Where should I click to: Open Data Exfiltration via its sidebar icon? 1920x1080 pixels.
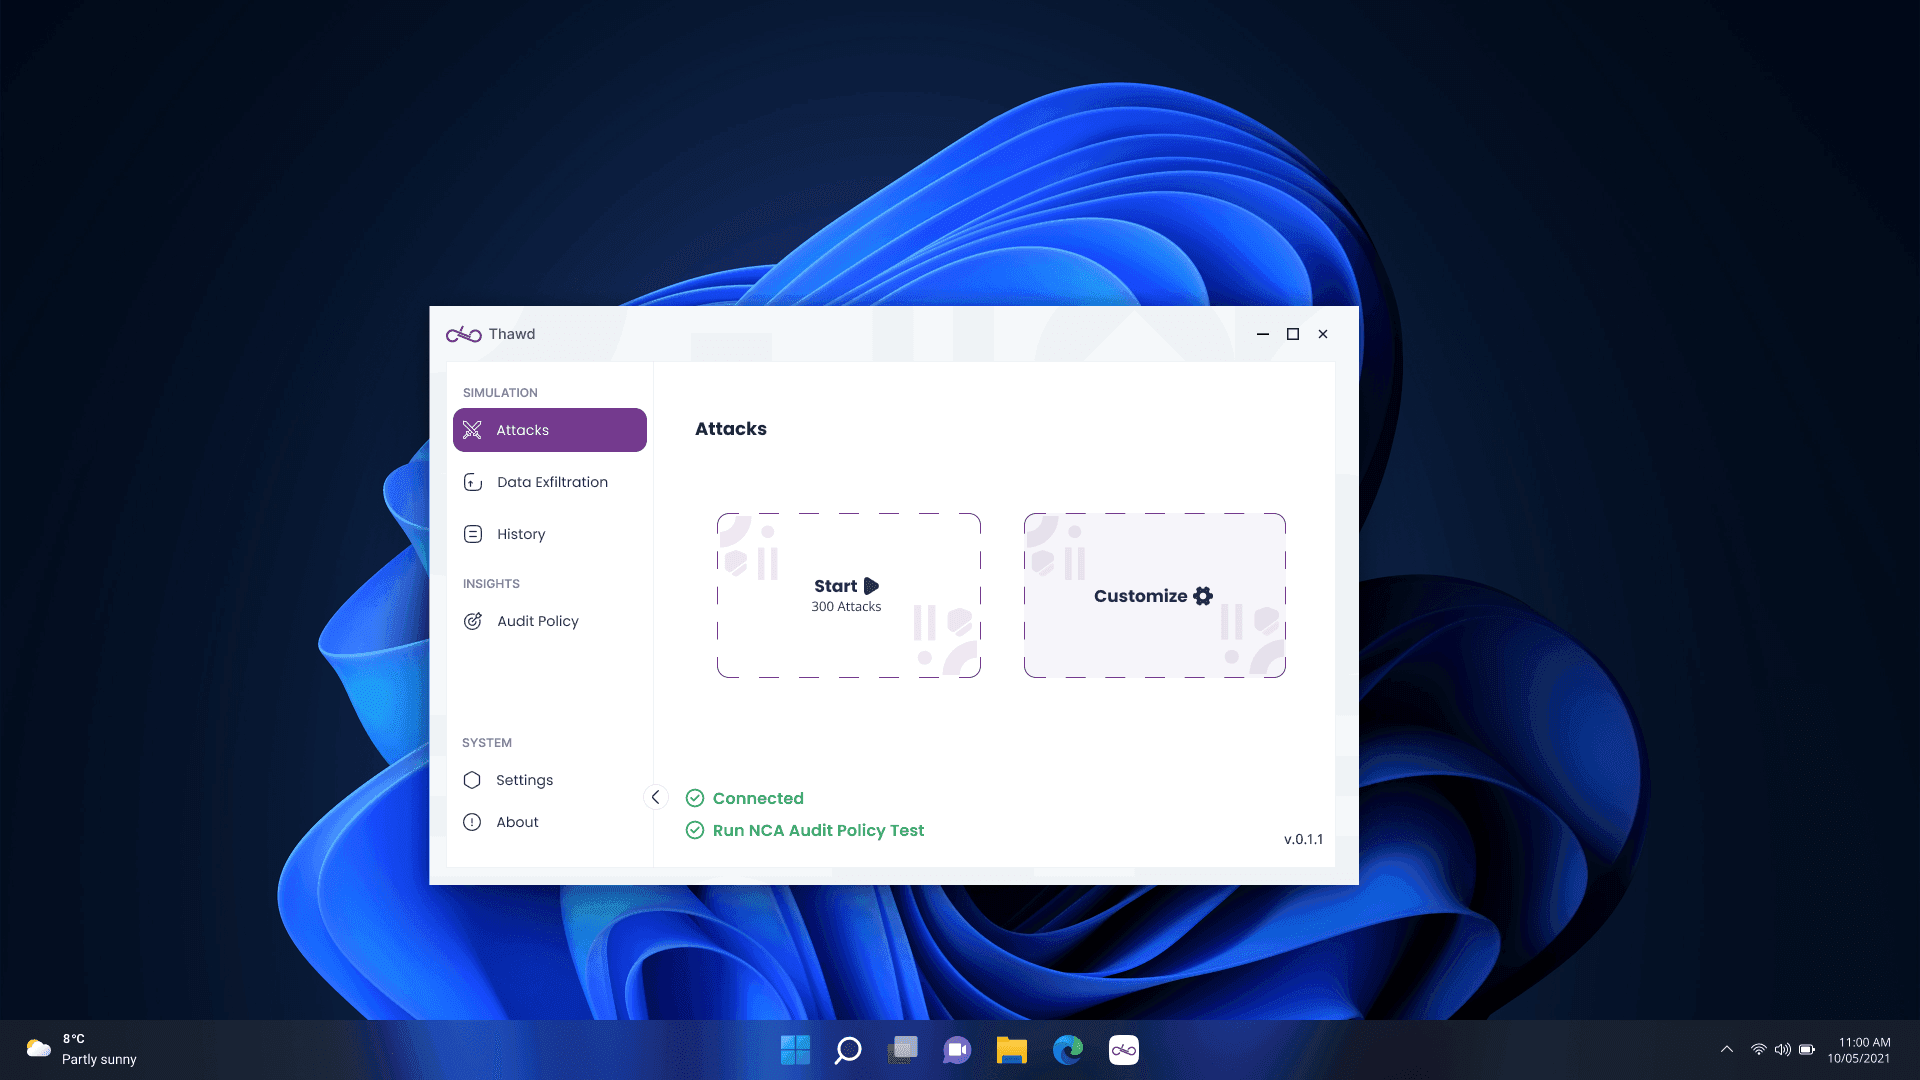pos(473,482)
